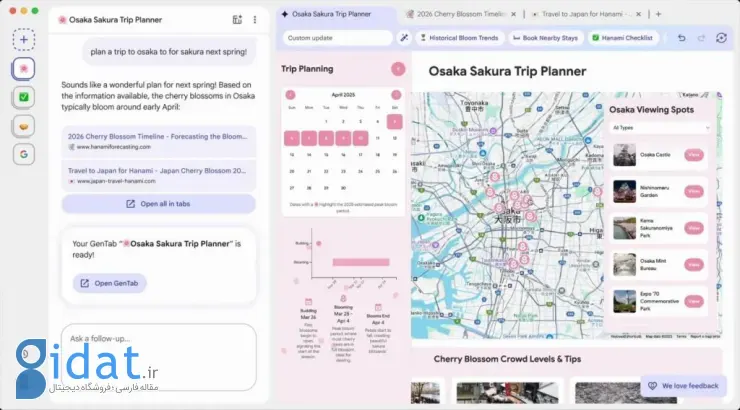Image resolution: width=740 pixels, height=410 pixels.
Task: Click the We love feedback button
Action: click(x=681, y=386)
